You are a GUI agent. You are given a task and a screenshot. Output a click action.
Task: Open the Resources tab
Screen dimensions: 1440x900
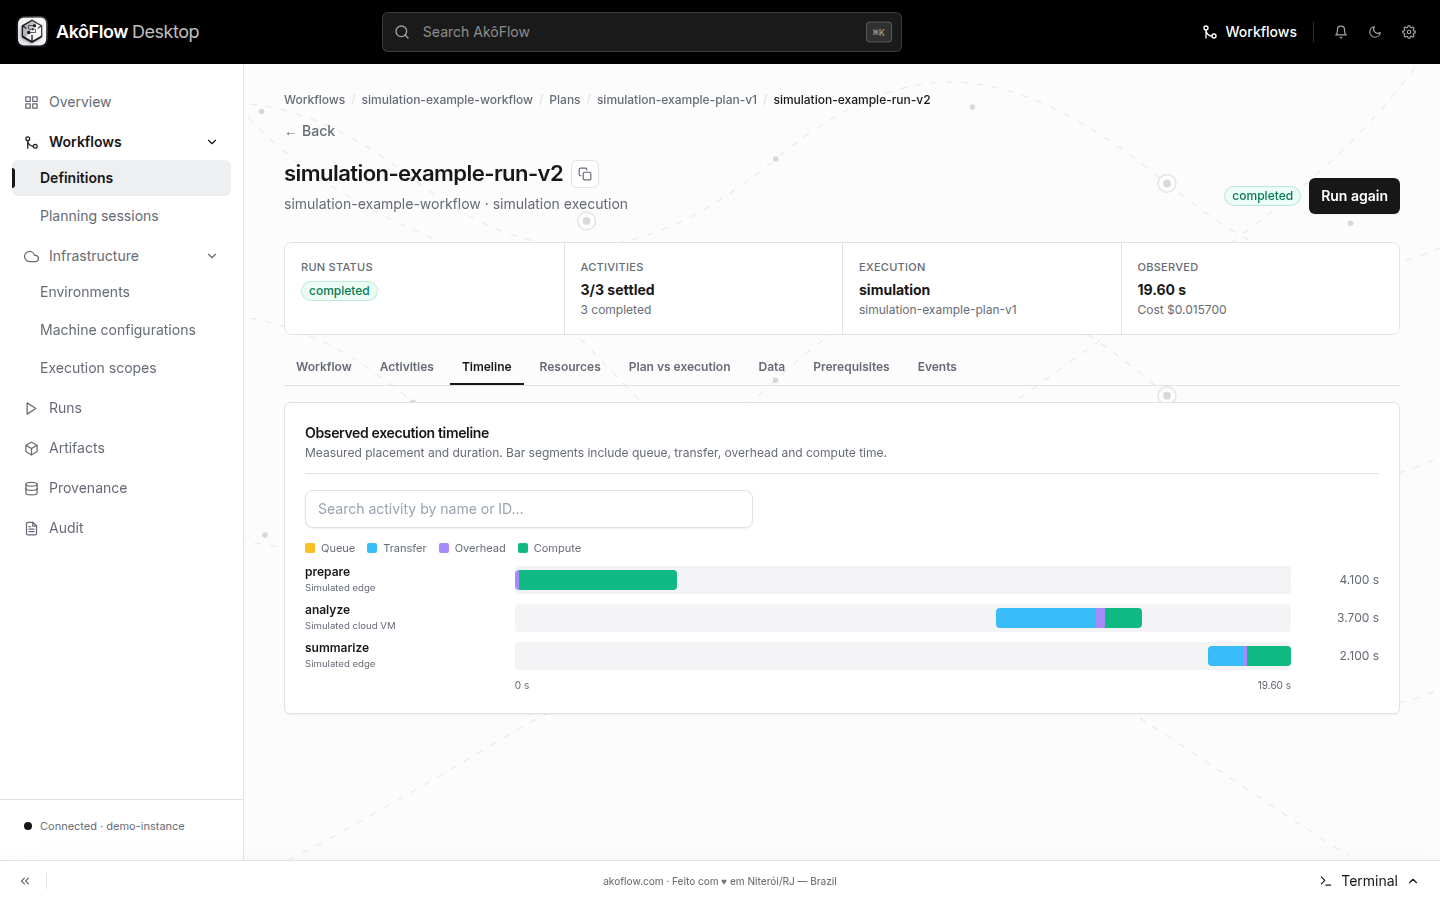pyautogui.click(x=570, y=367)
